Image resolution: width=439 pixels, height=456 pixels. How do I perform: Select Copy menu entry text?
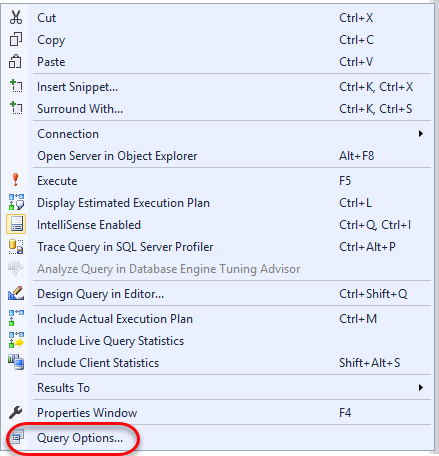[51, 40]
